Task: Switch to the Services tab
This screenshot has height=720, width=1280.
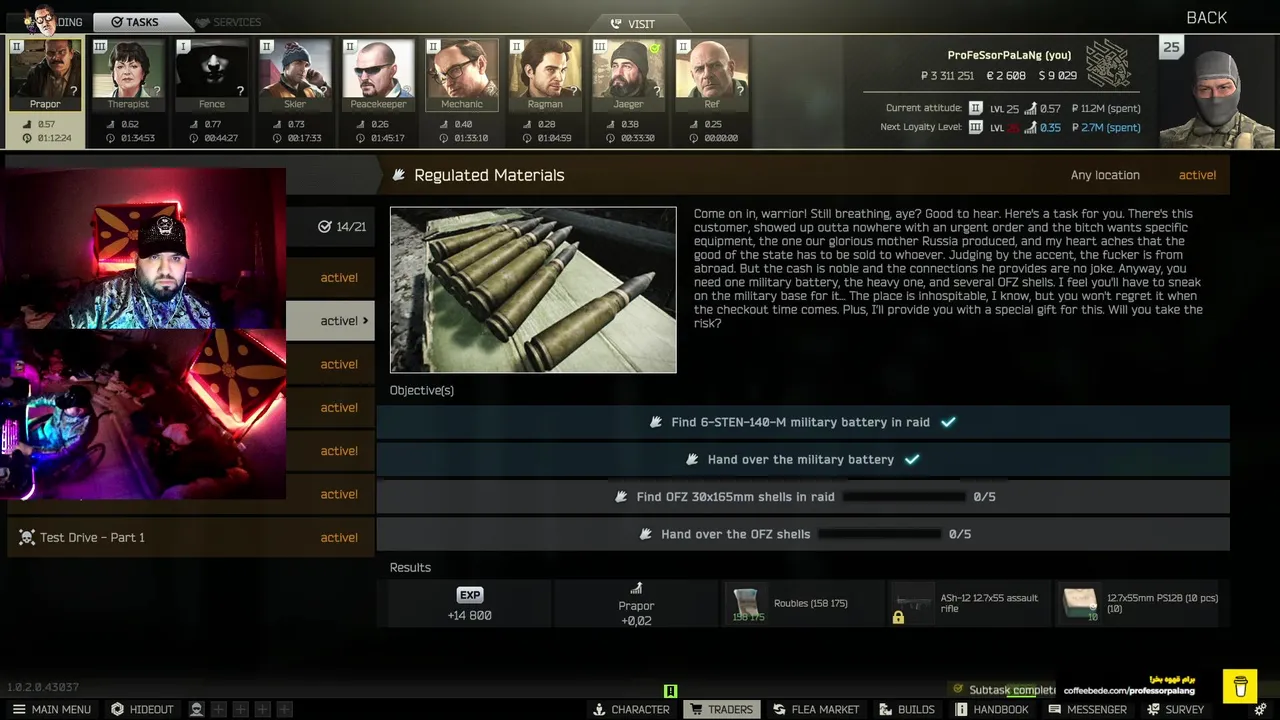Action: [228, 22]
